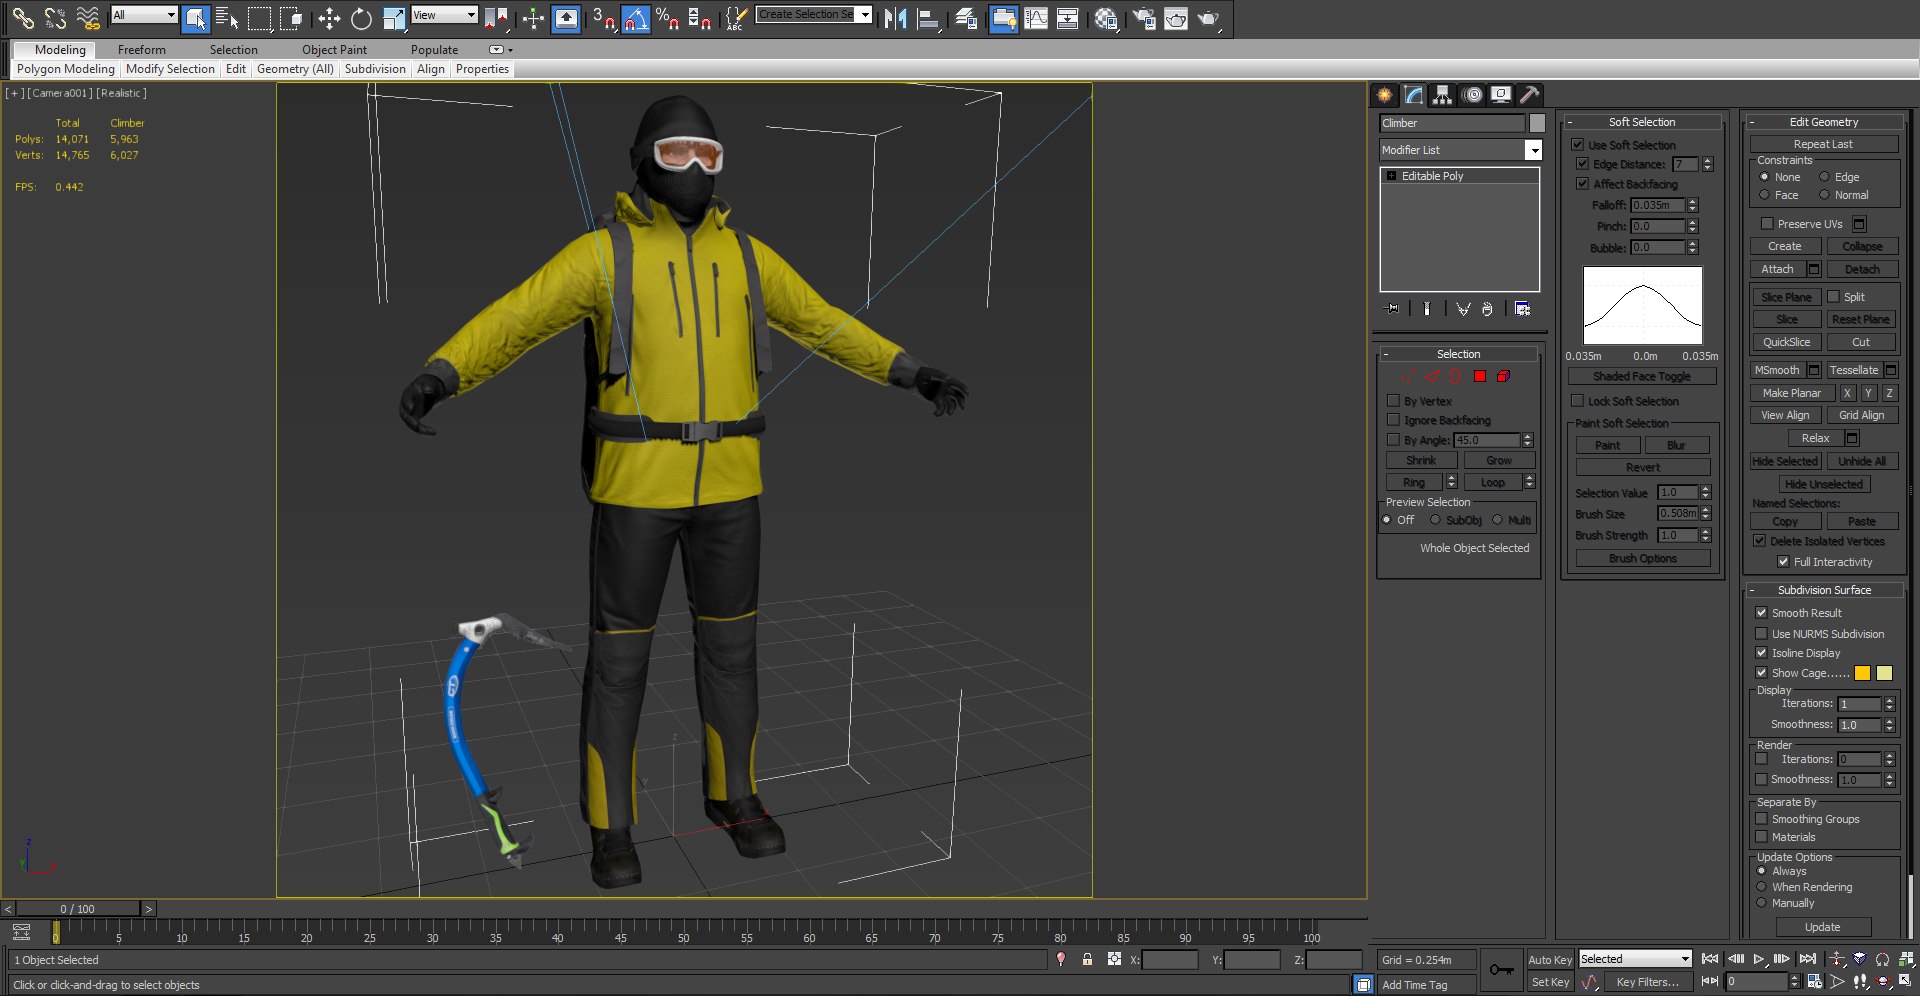Check Preserve UVs option

tap(1766, 224)
